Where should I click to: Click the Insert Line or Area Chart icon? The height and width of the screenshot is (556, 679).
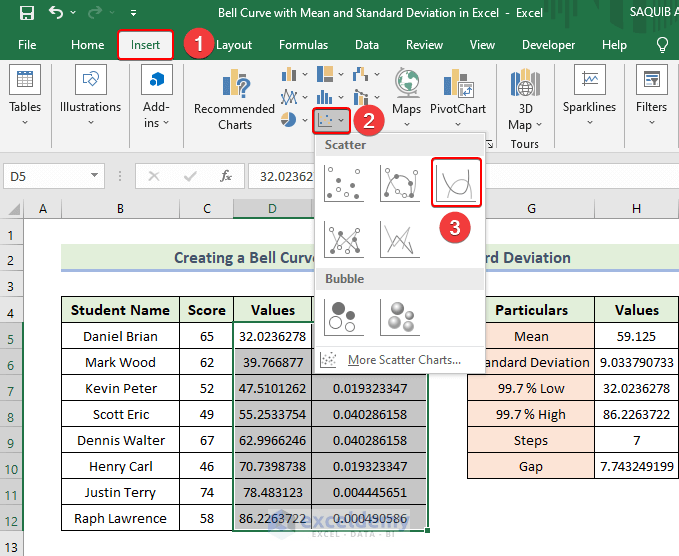[289, 97]
